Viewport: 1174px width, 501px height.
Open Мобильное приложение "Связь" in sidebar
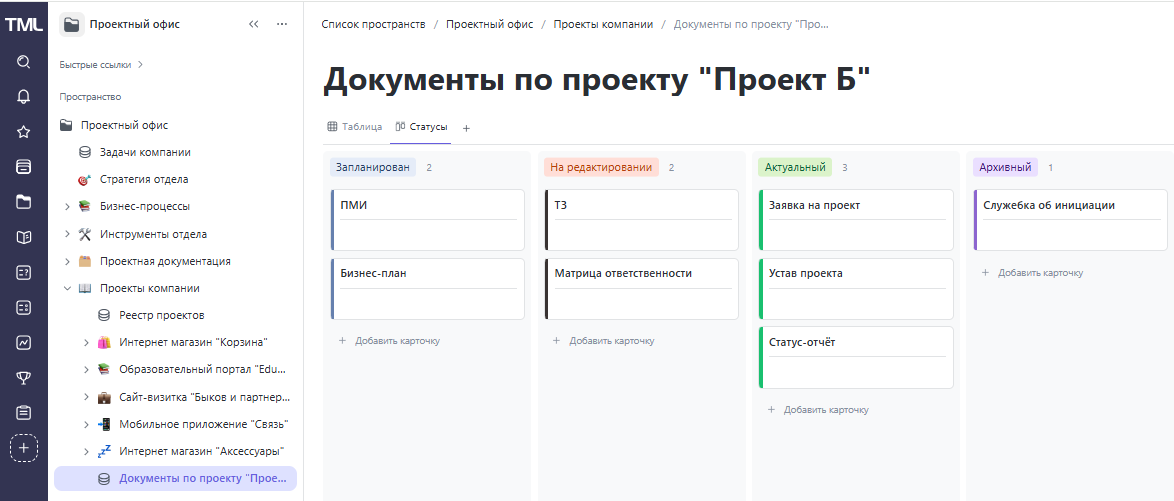(x=204, y=425)
